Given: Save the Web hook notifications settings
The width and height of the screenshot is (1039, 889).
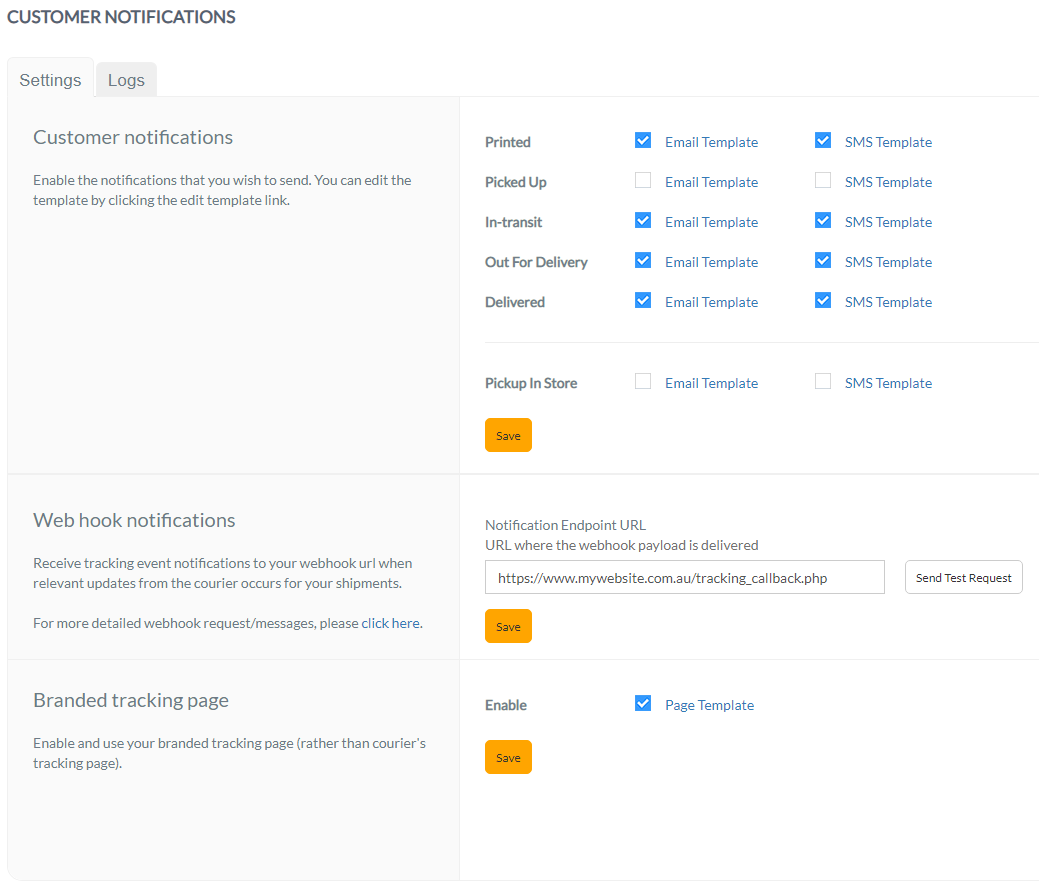Looking at the screenshot, I should tap(508, 626).
